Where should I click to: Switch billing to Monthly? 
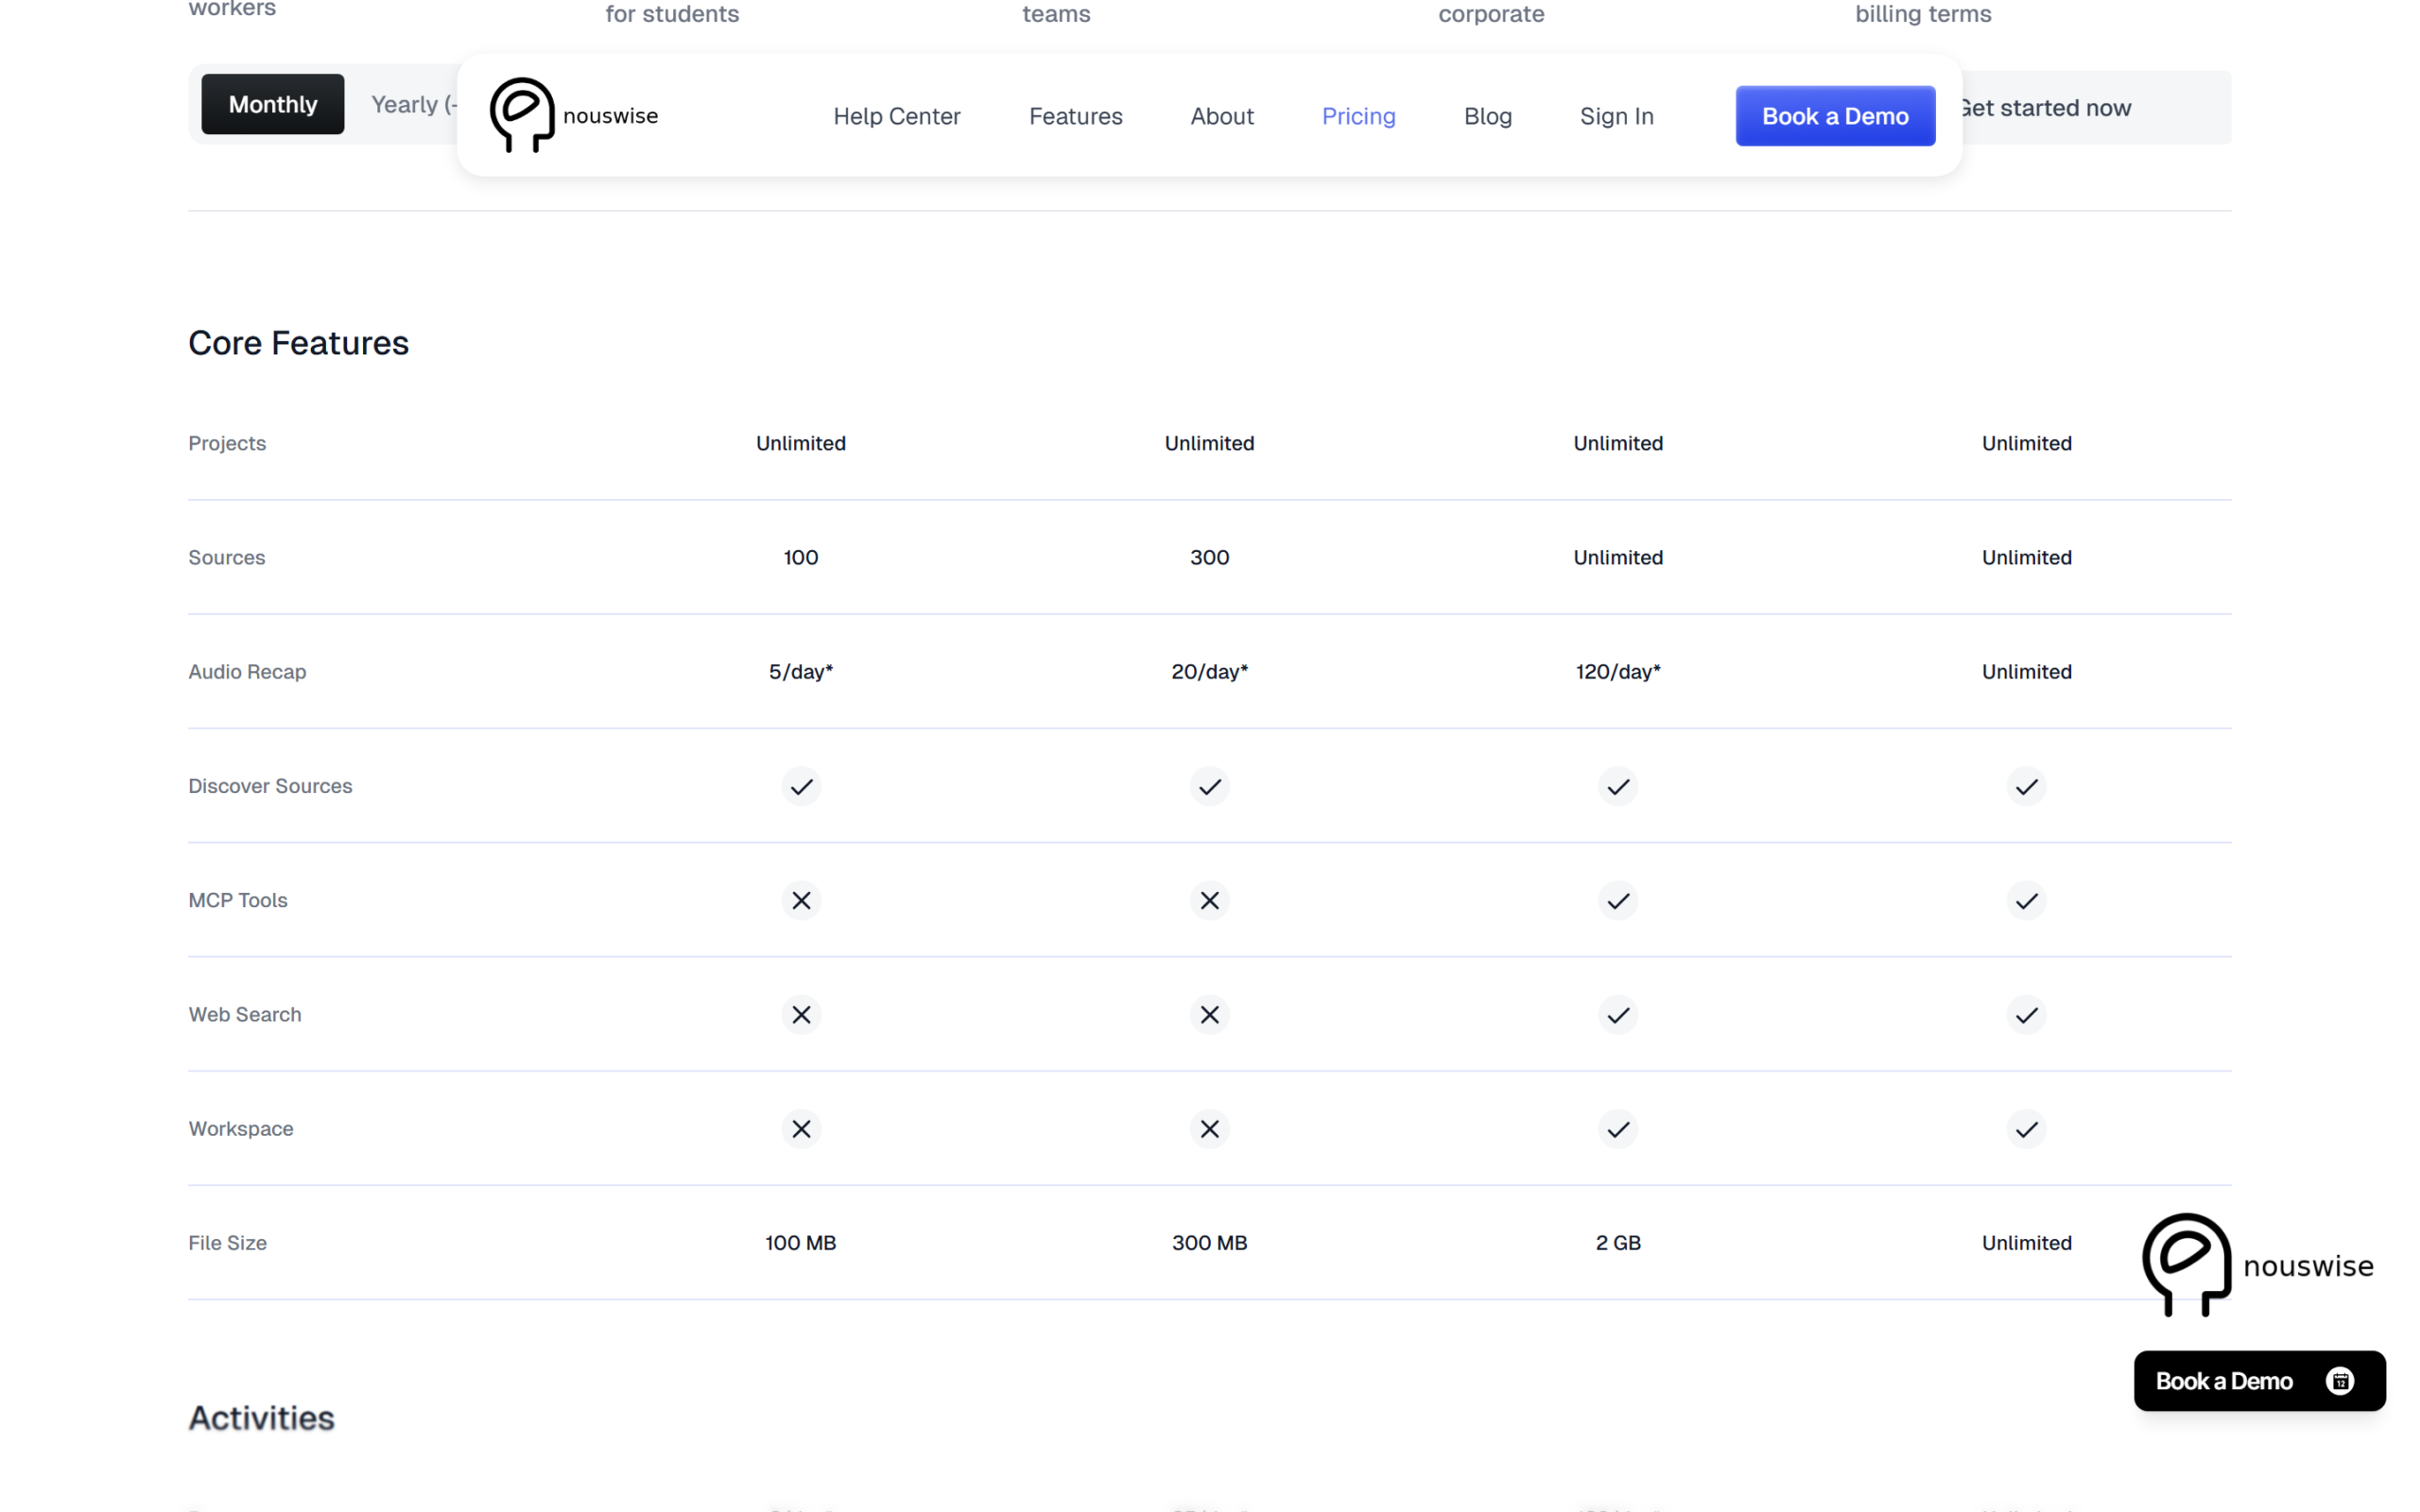pos(272,104)
